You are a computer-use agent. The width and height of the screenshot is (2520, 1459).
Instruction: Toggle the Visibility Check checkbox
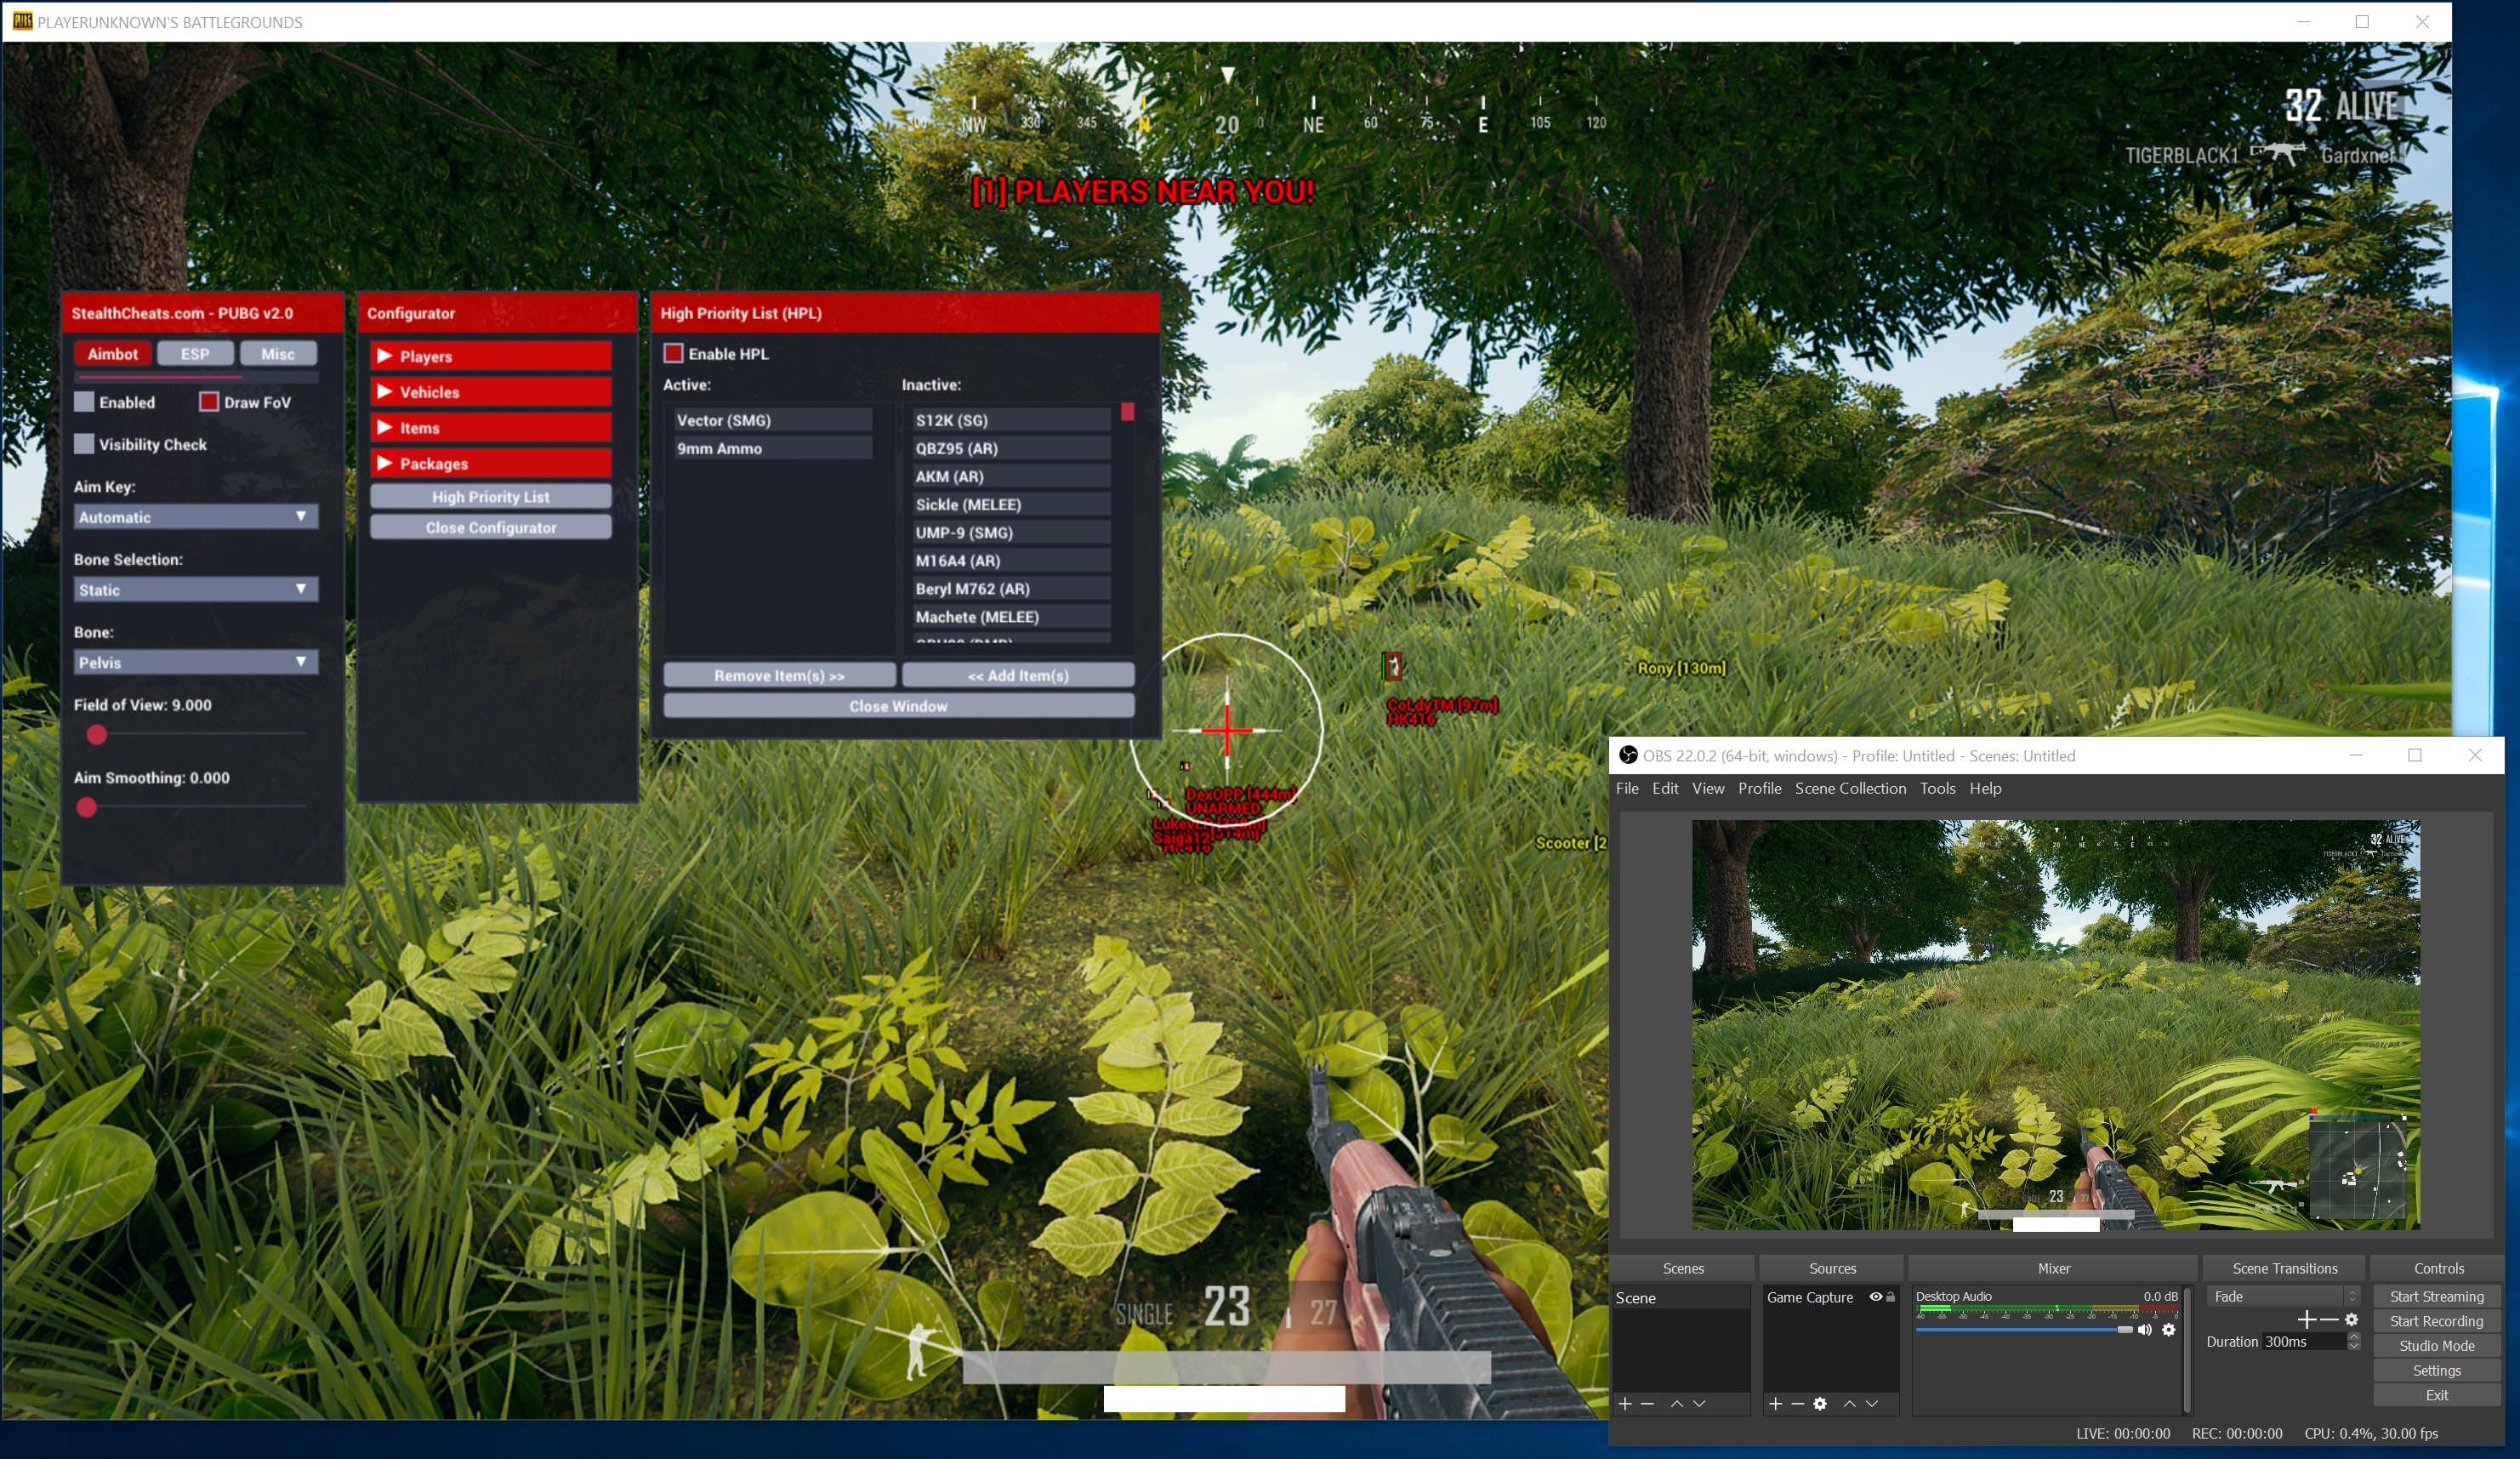[84, 444]
